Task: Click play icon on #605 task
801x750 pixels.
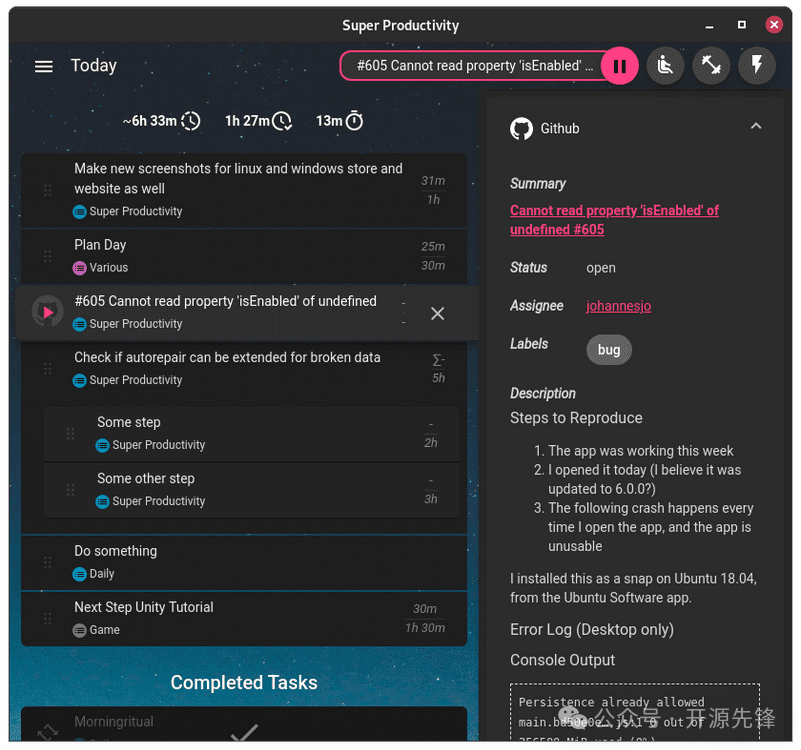Action: [x=48, y=312]
